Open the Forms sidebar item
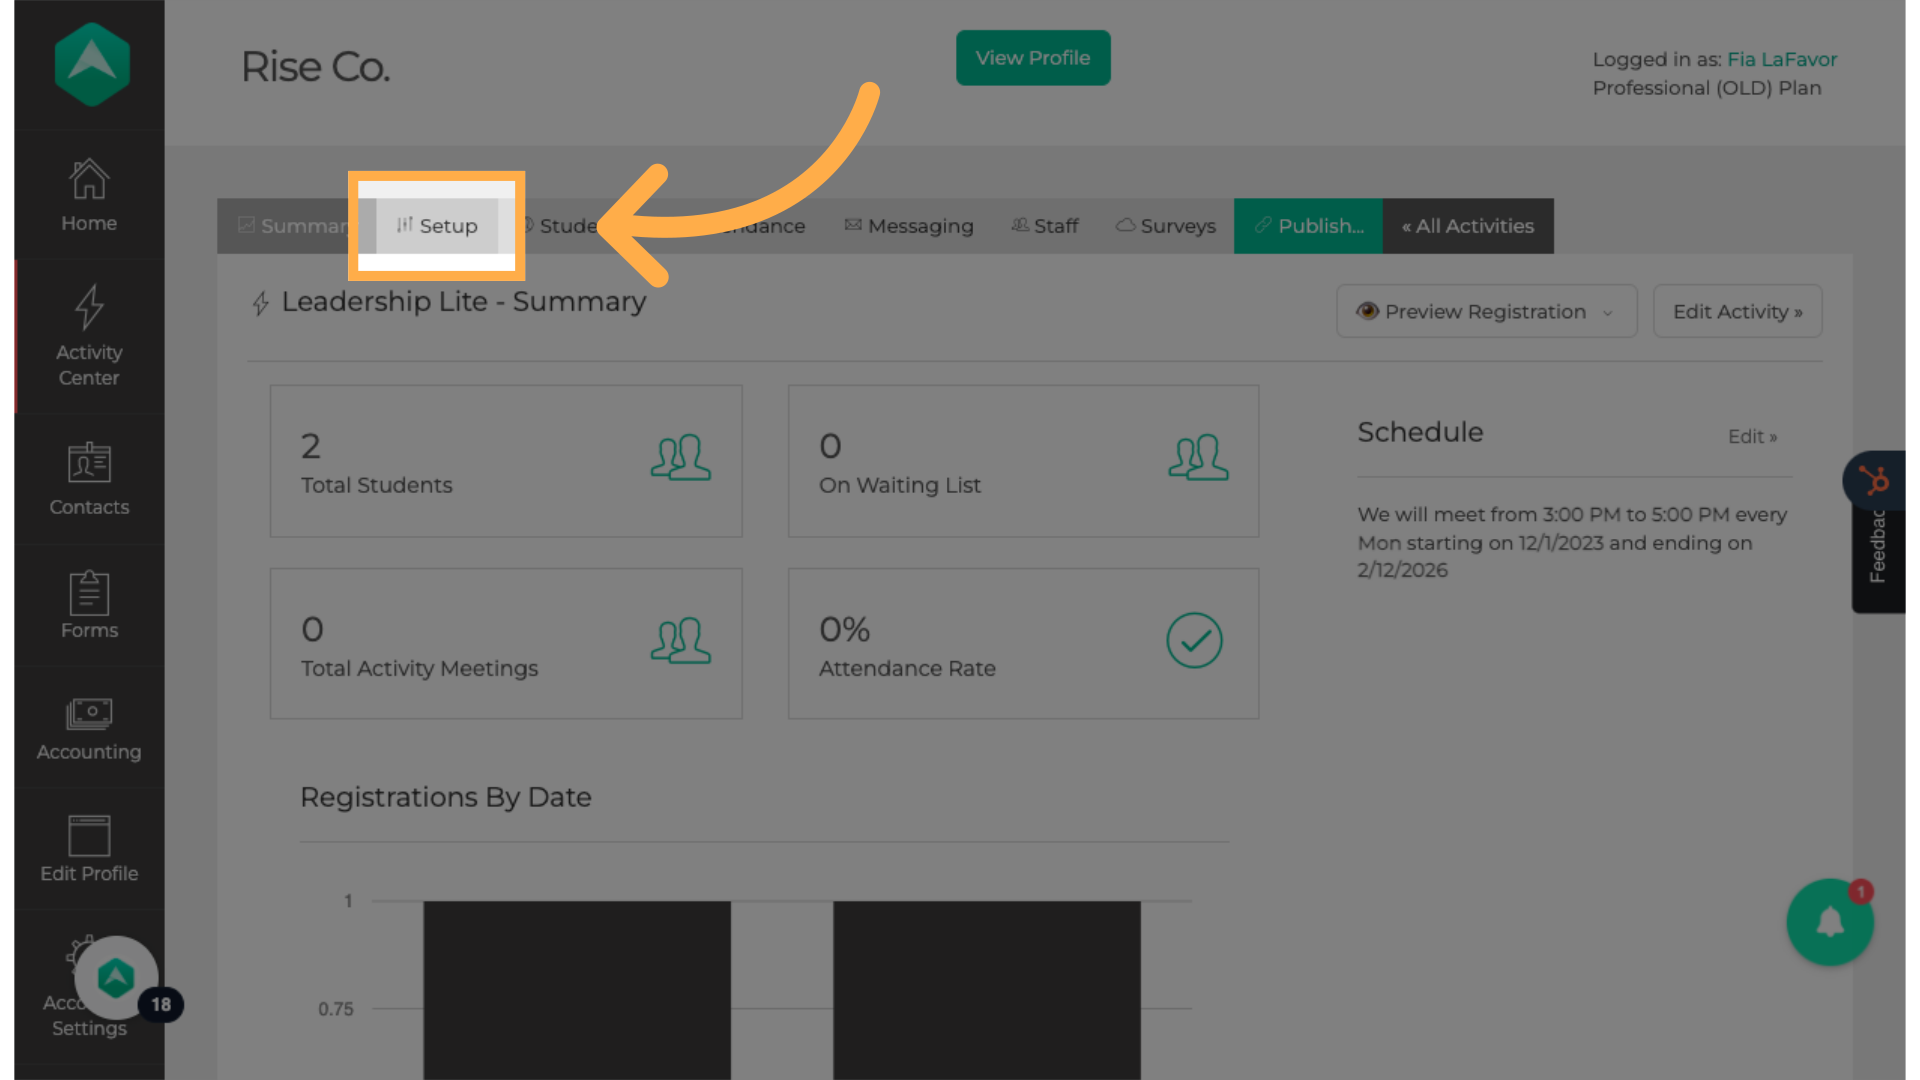1920x1080 pixels. [x=89, y=606]
